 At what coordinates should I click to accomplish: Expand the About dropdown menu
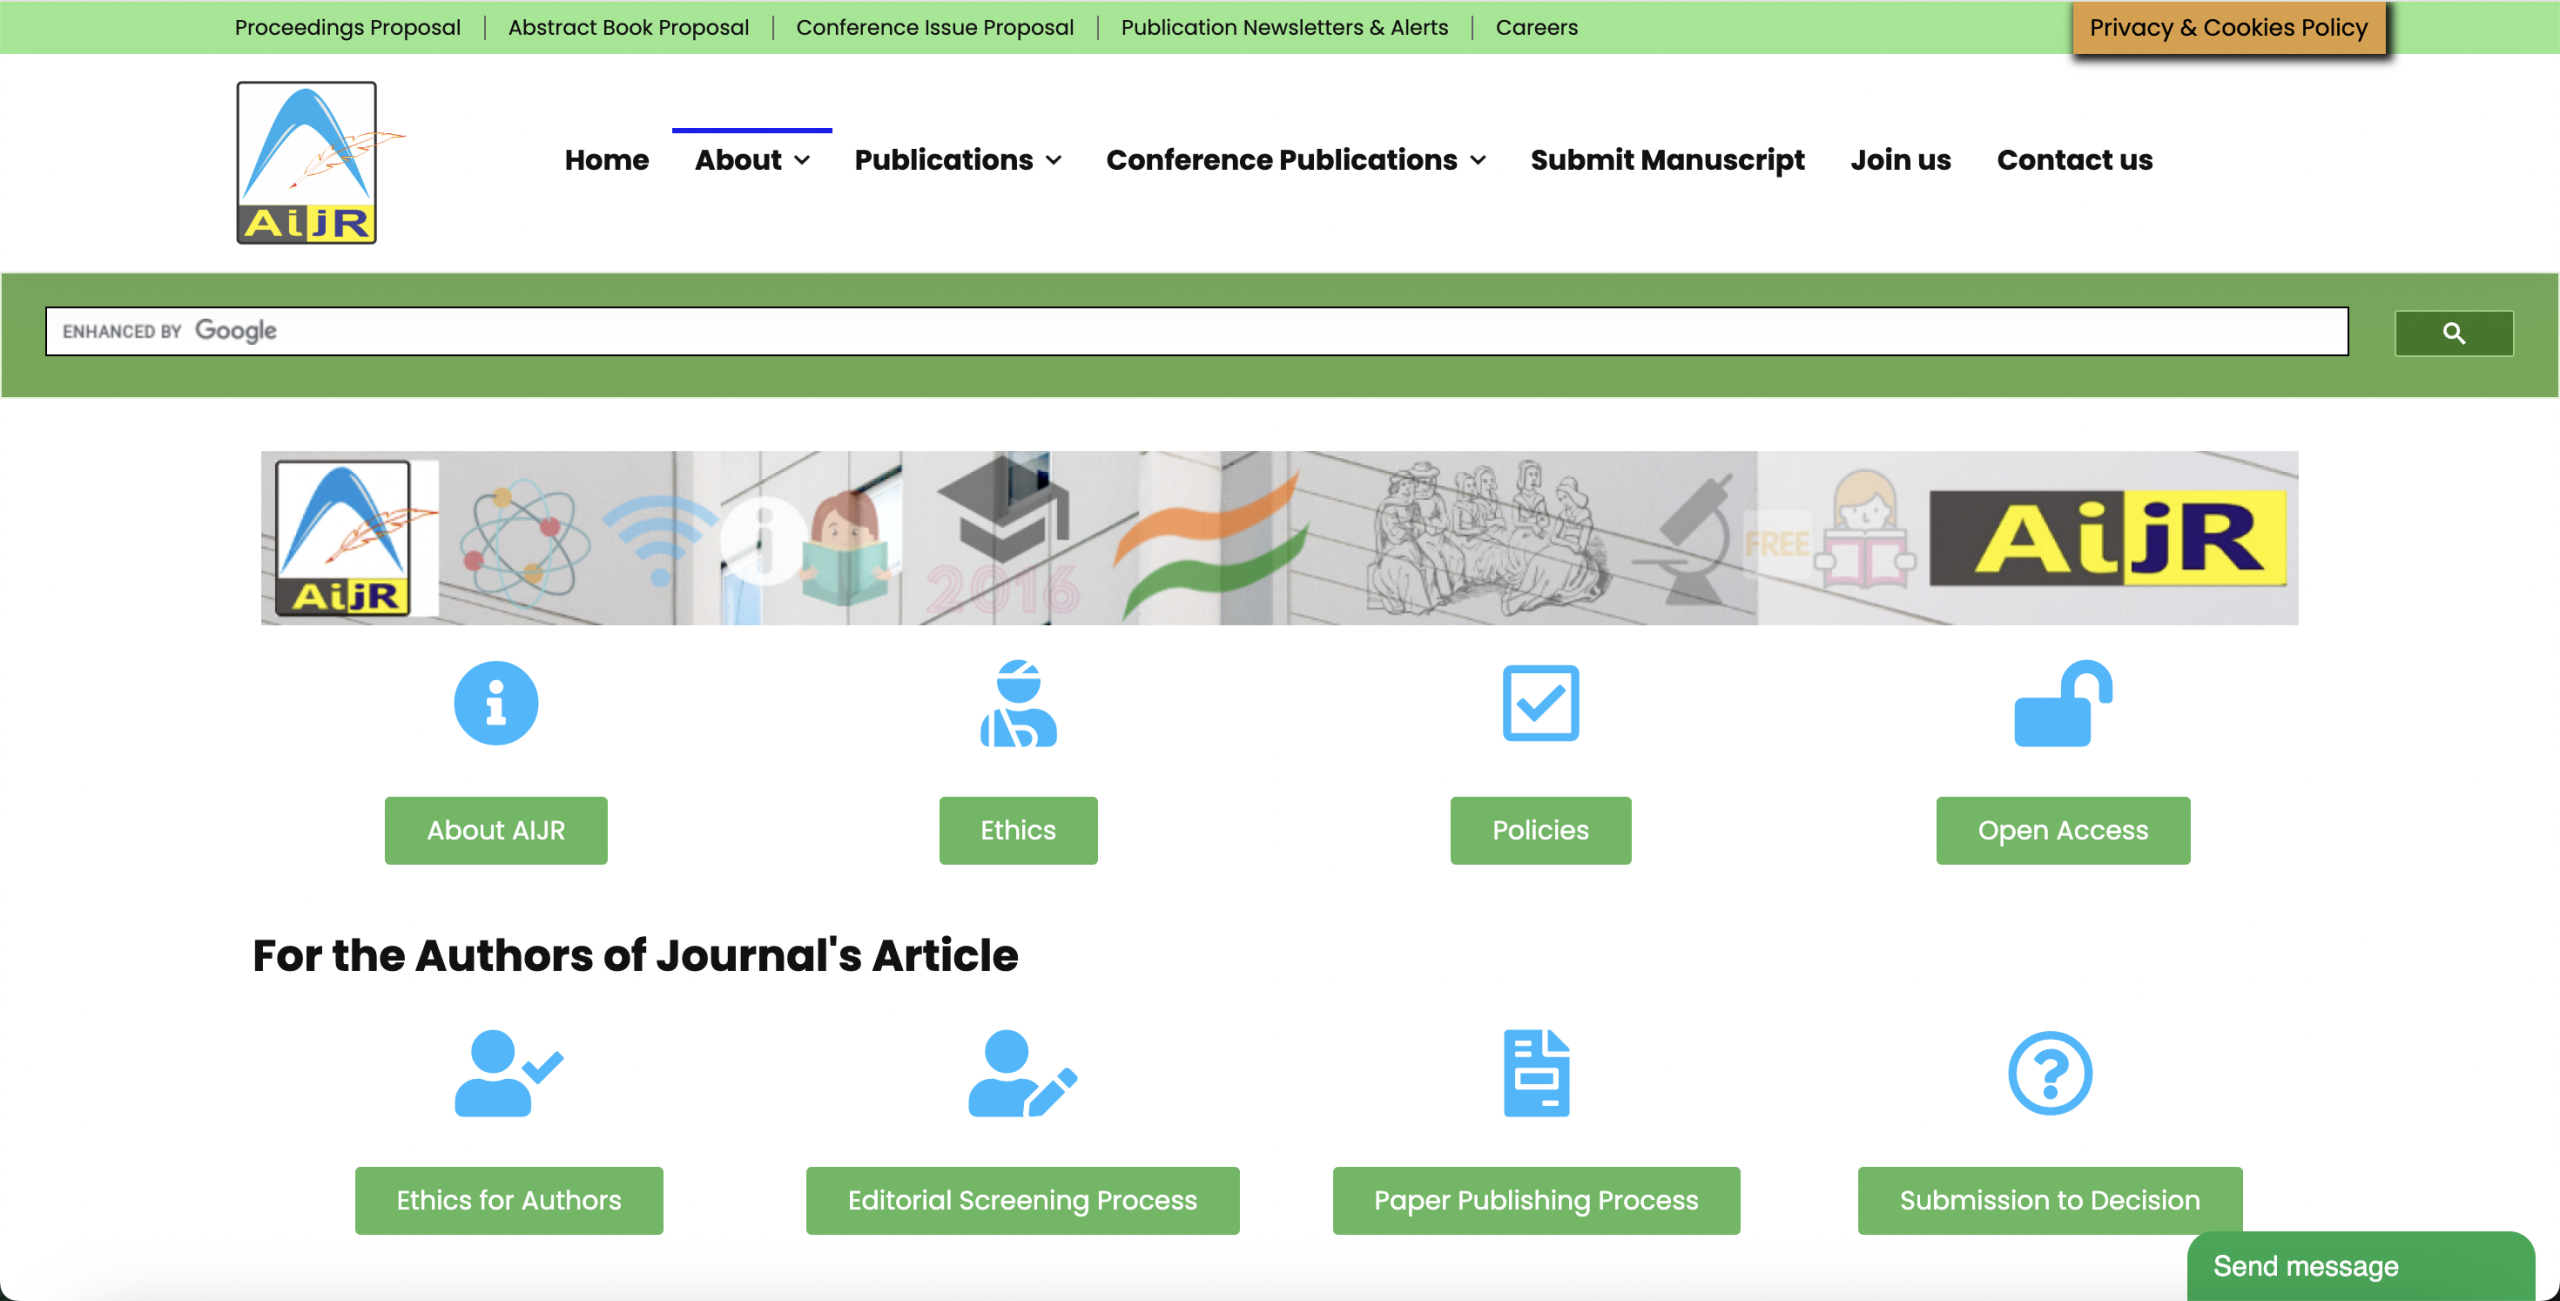752,160
